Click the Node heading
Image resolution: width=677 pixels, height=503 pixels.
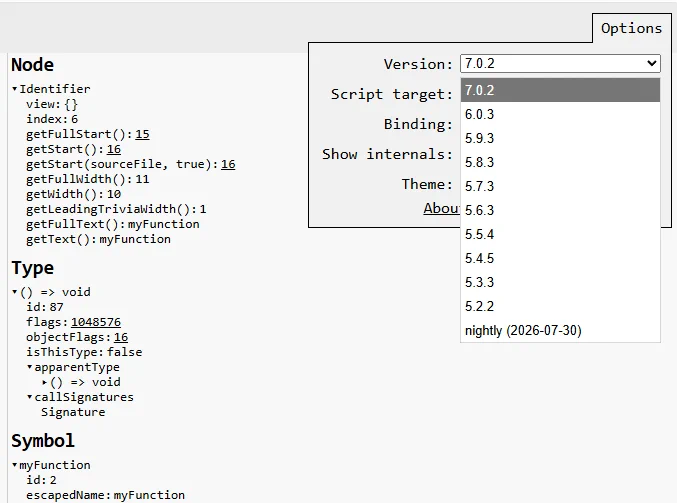point(32,65)
